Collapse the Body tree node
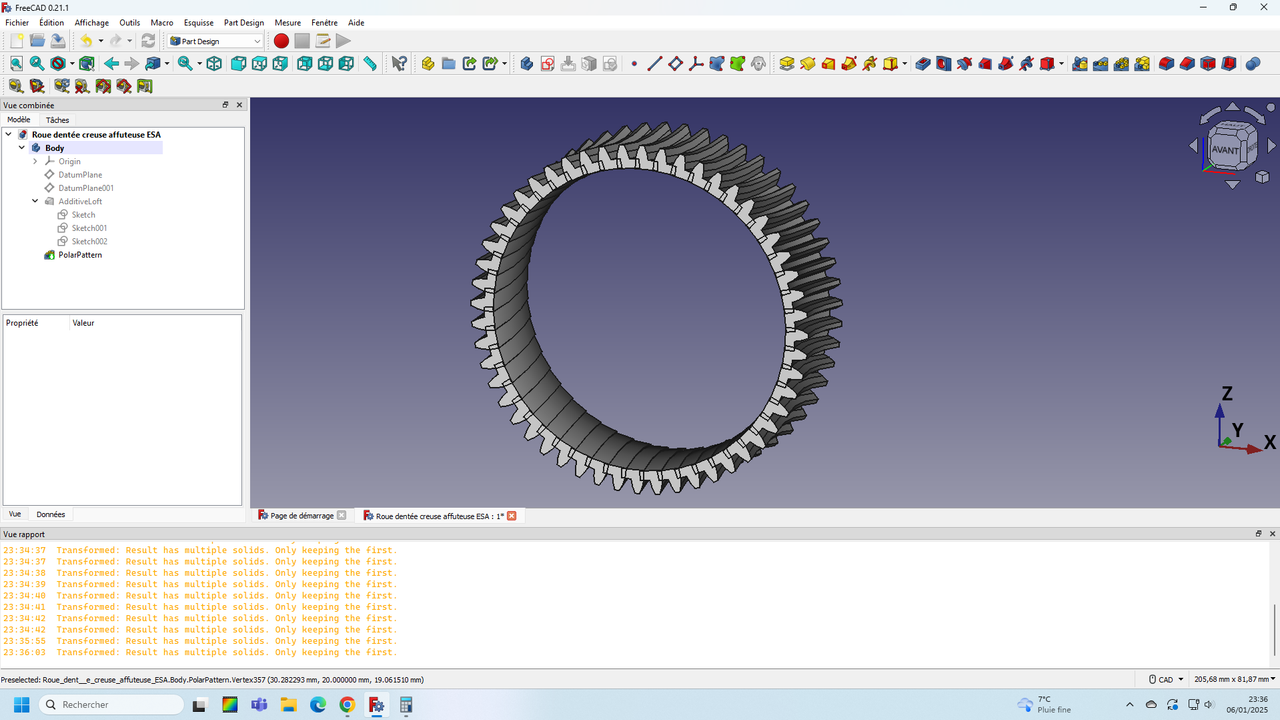Image resolution: width=1280 pixels, height=720 pixels. 22,148
